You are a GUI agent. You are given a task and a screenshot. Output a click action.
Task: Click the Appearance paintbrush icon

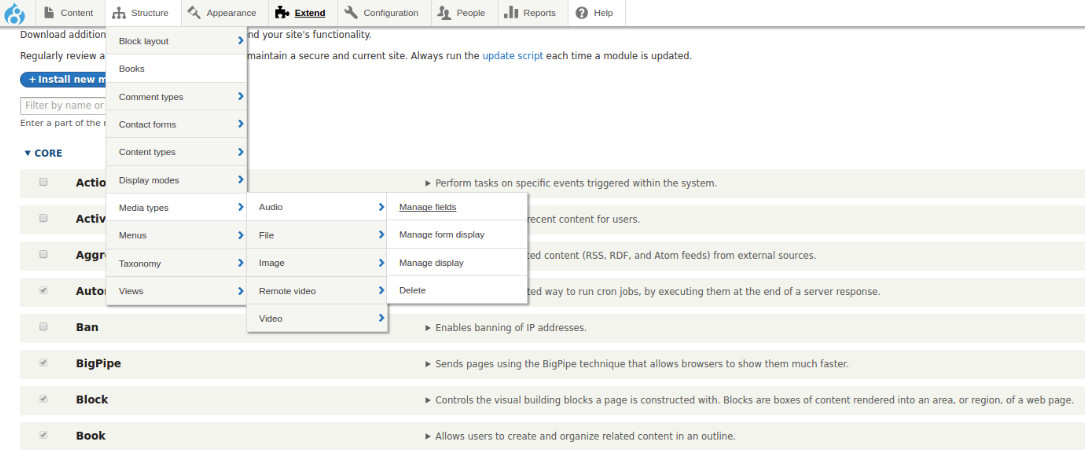point(194,12)
